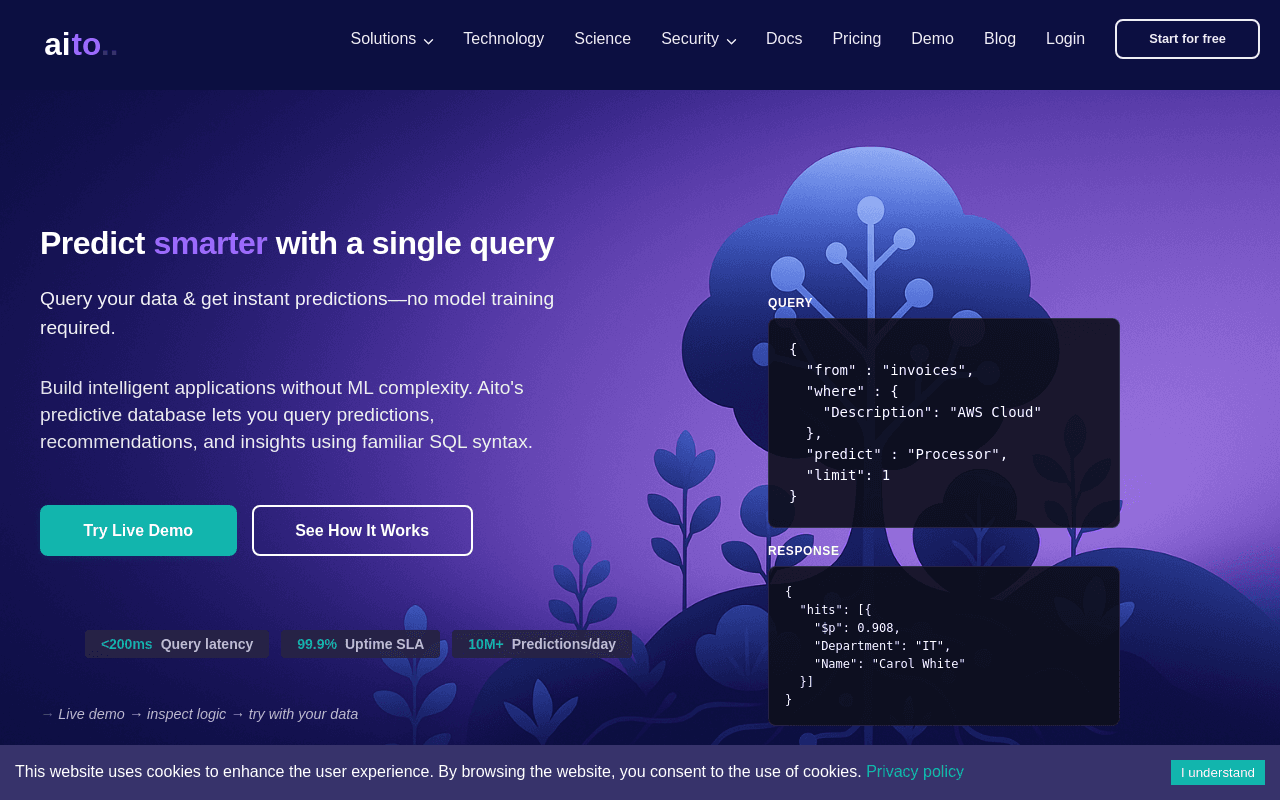This screenshot has width=1280, height=800.
Task: Click the "from" : "invoices" query line
Action: click(890, 370)
